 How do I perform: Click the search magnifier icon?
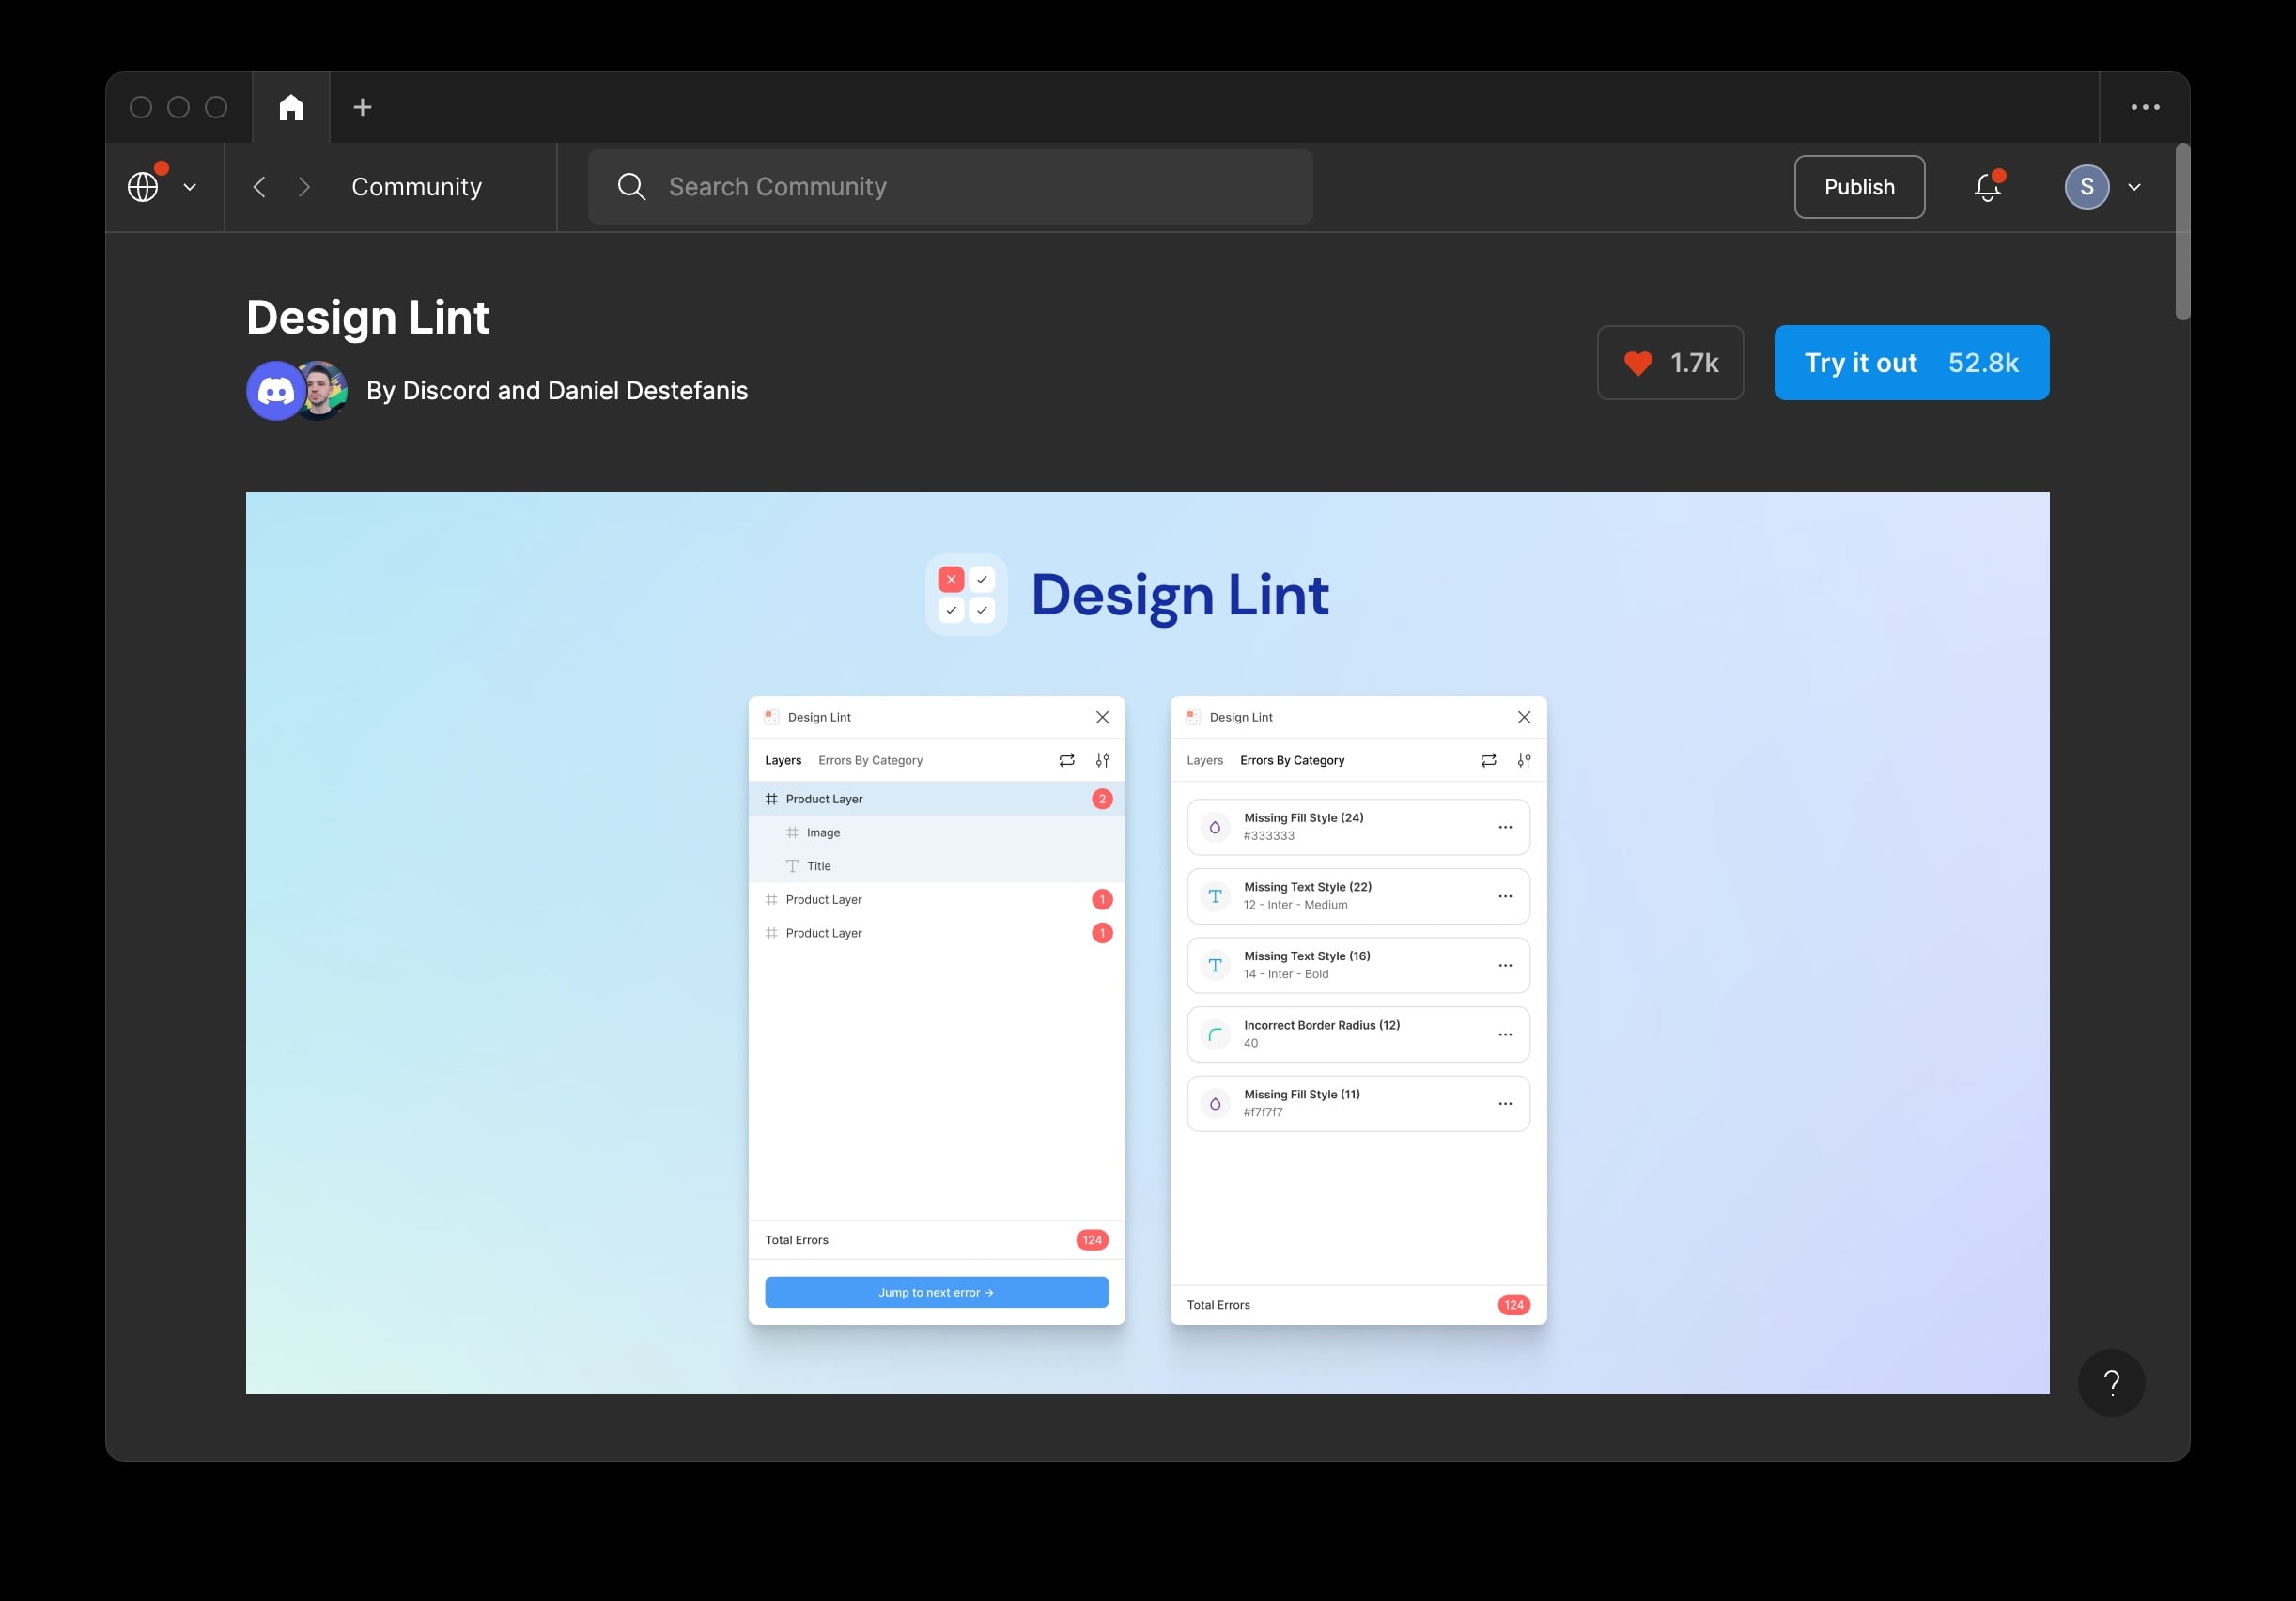(631, 187)
